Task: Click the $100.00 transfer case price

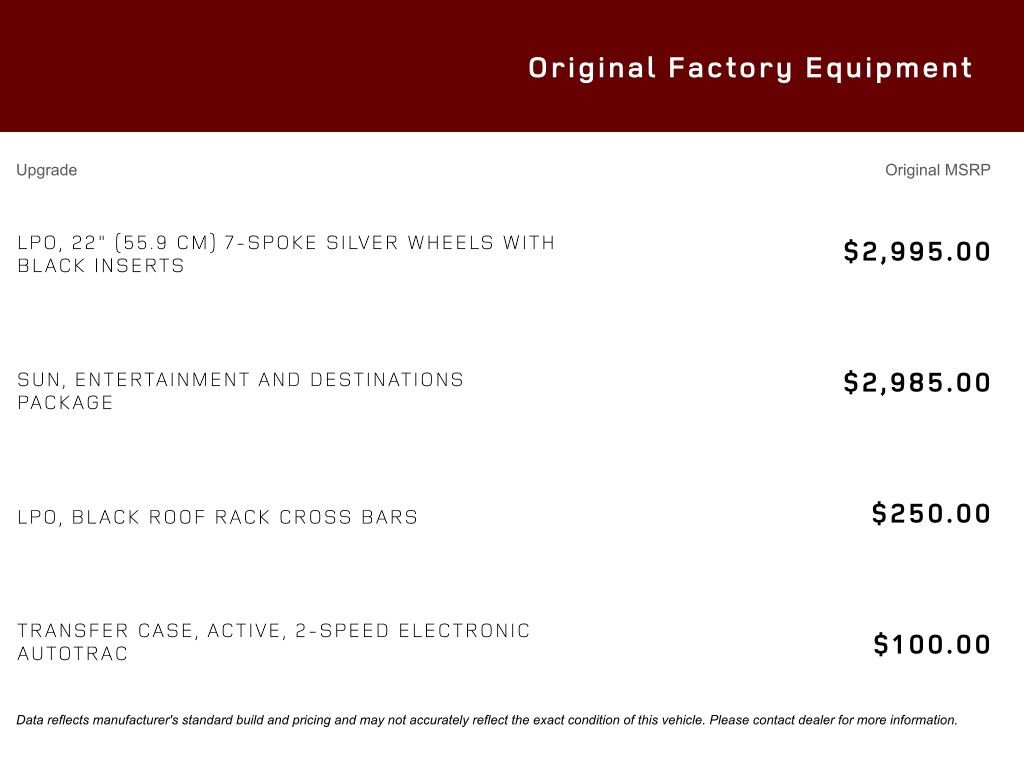Action: pyautogui.click(x=932, y=644)
